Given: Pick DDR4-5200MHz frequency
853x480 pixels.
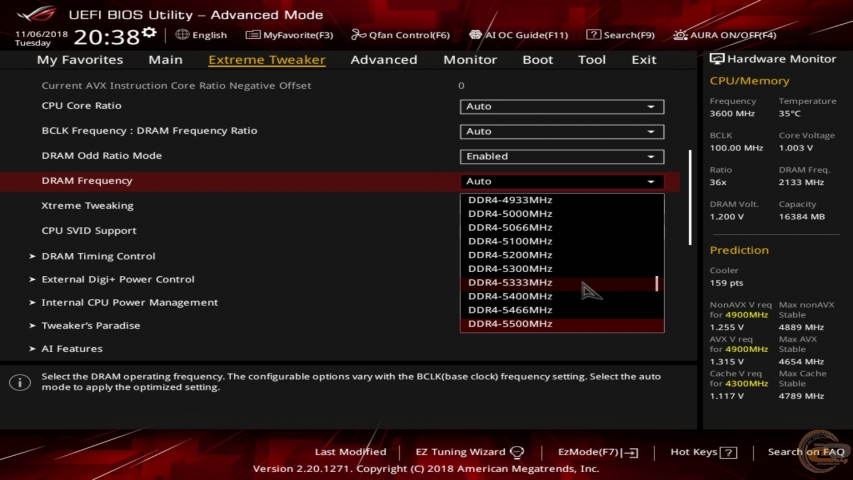Looking at the screenshot, I should pos(561,255).
